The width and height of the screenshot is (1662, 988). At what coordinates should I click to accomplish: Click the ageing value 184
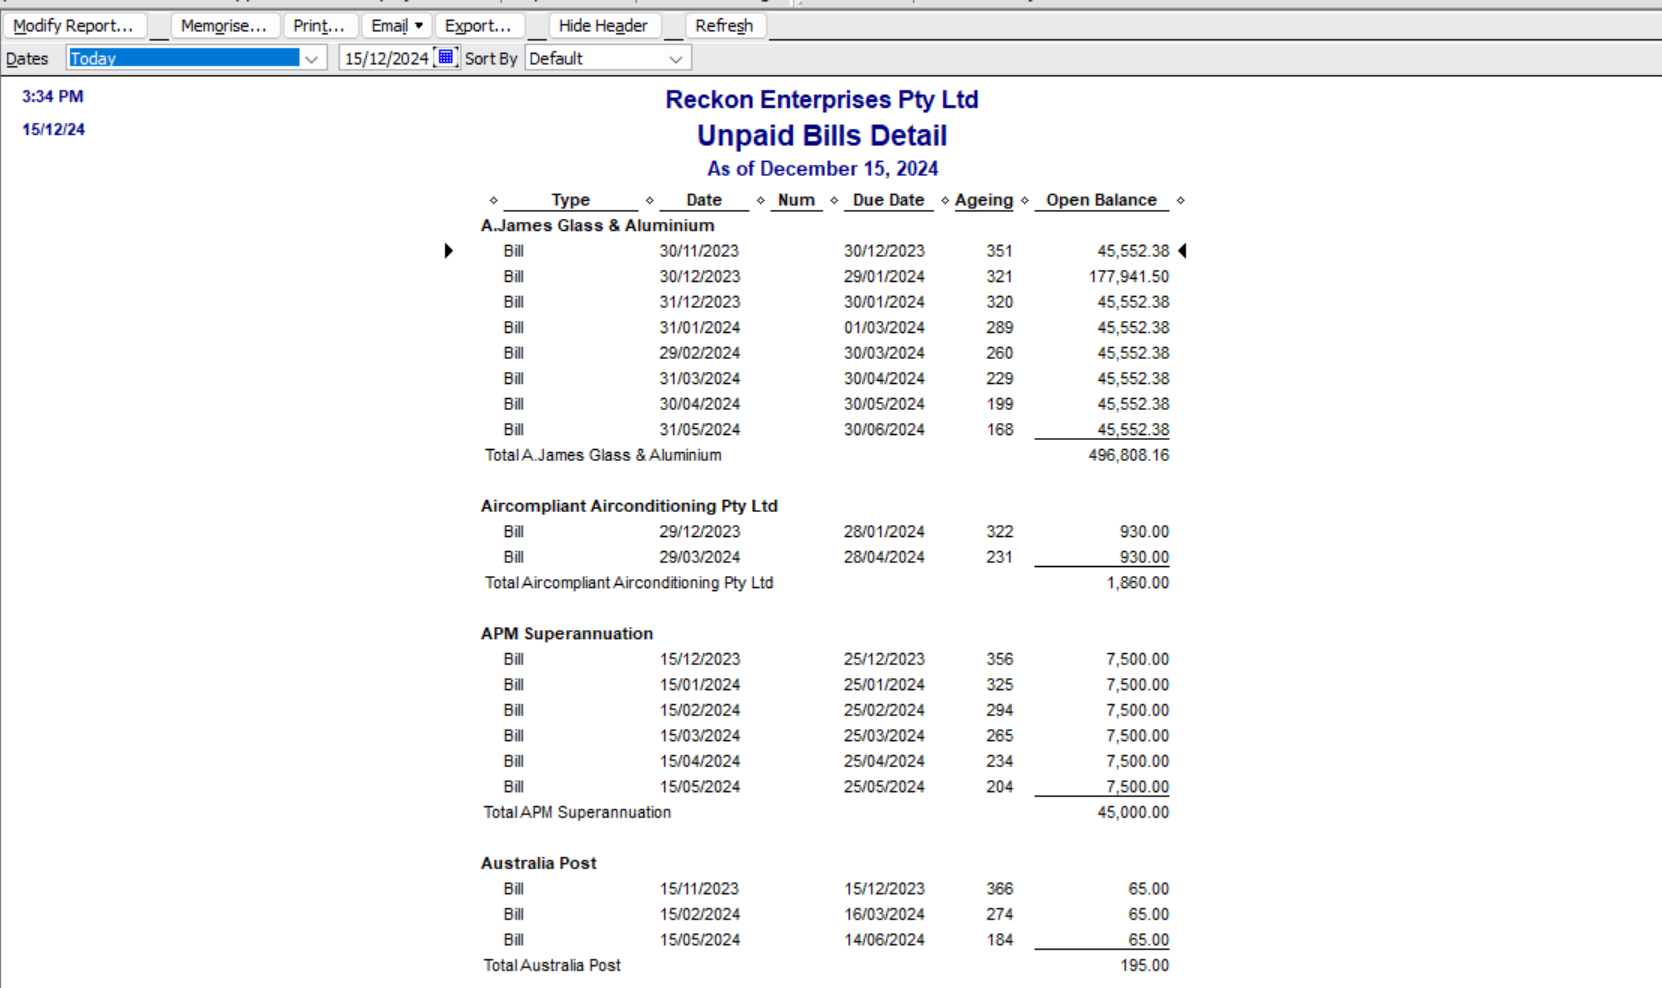[x=999, y=940]
